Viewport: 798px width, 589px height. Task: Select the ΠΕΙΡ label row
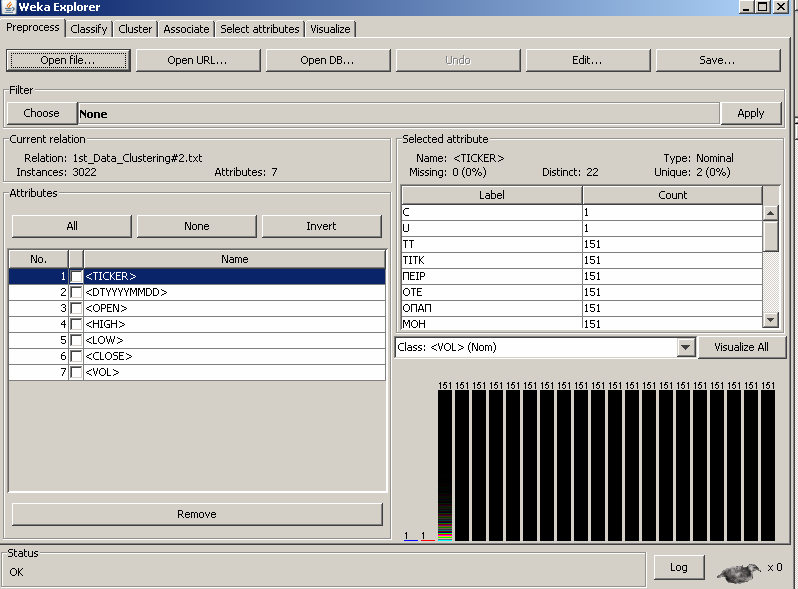point(582,276)
